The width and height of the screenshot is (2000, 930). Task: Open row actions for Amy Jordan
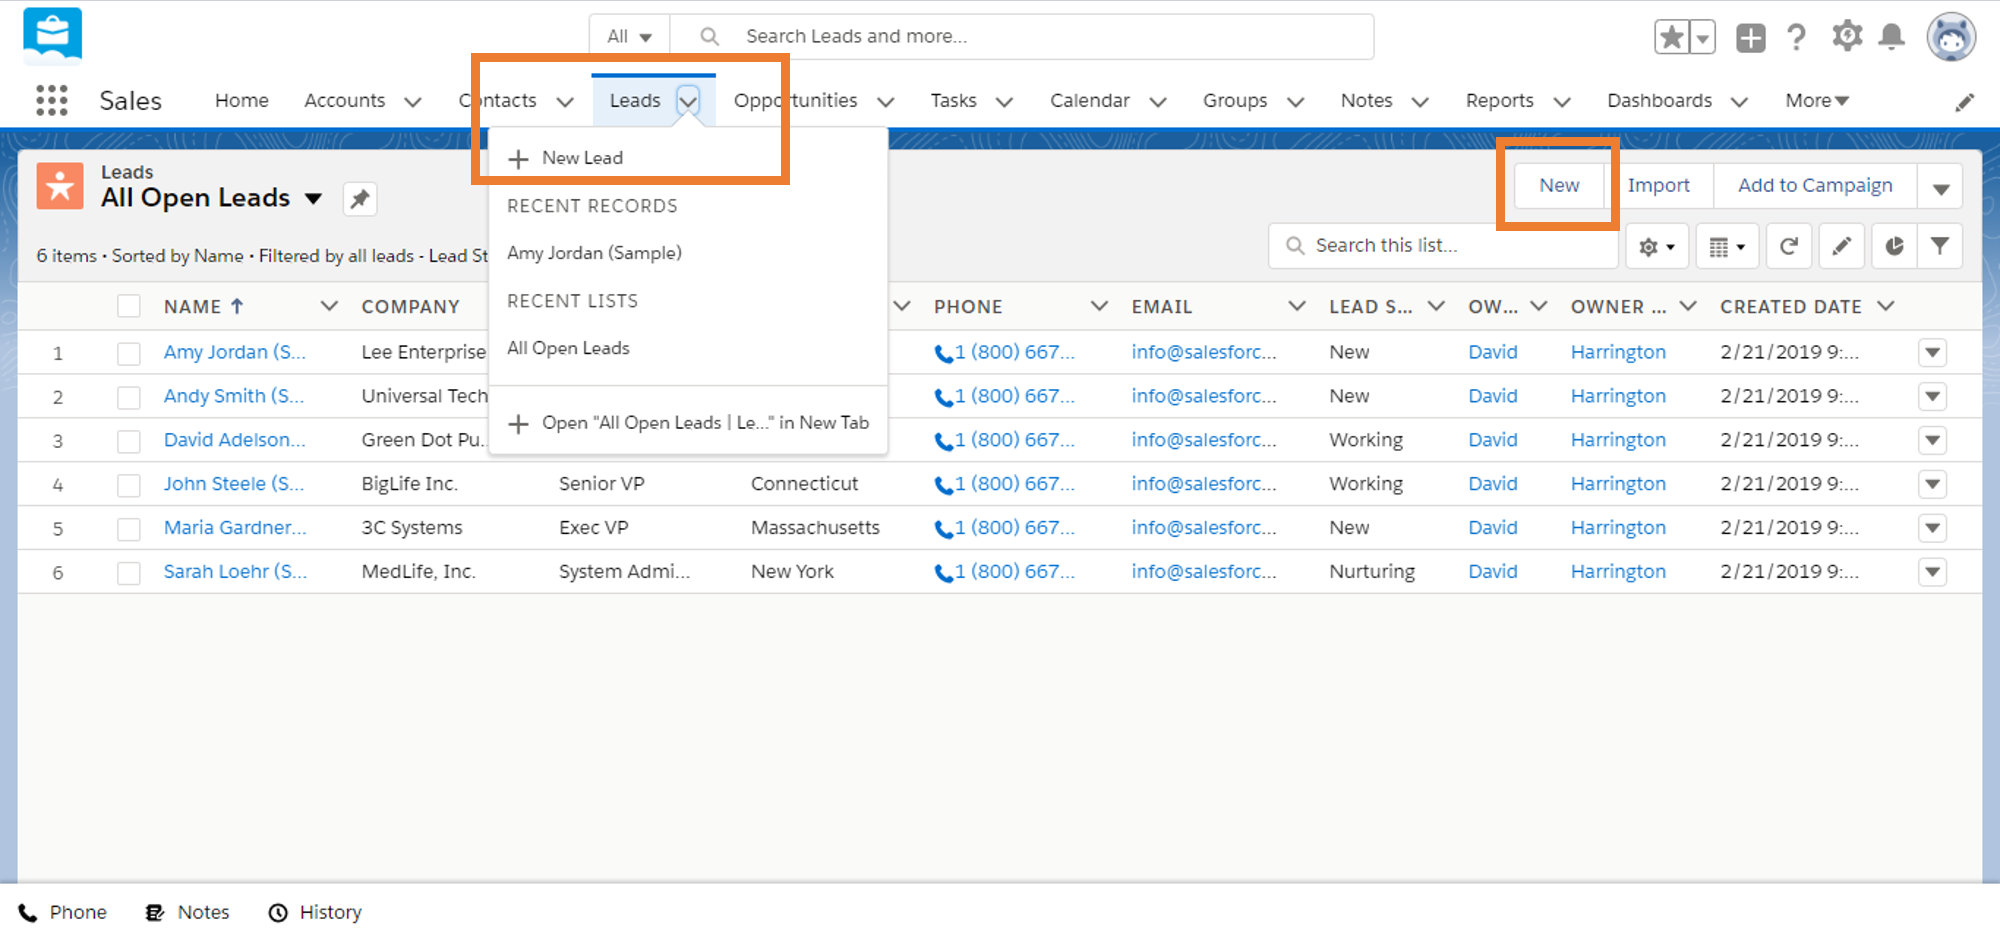click(x=1932, y=352)
